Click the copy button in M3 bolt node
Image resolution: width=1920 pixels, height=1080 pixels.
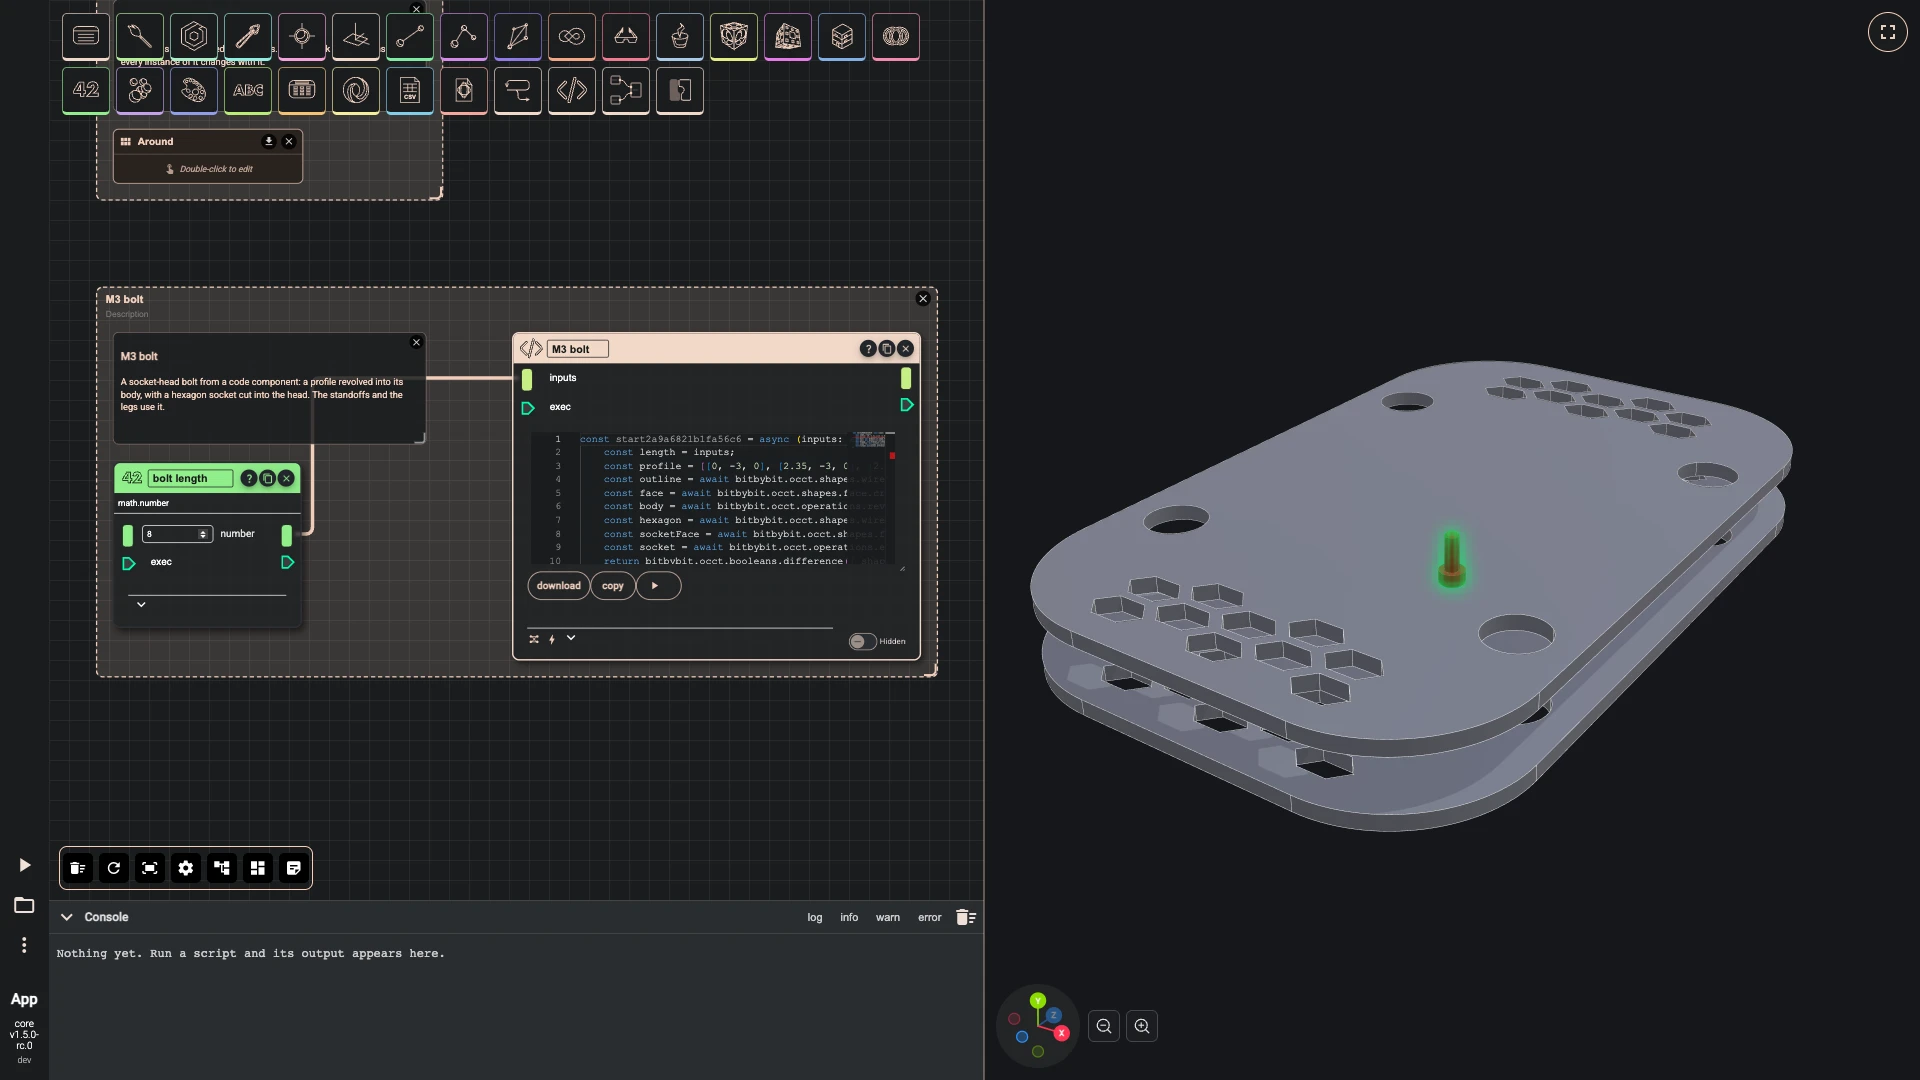click(613, 586)
